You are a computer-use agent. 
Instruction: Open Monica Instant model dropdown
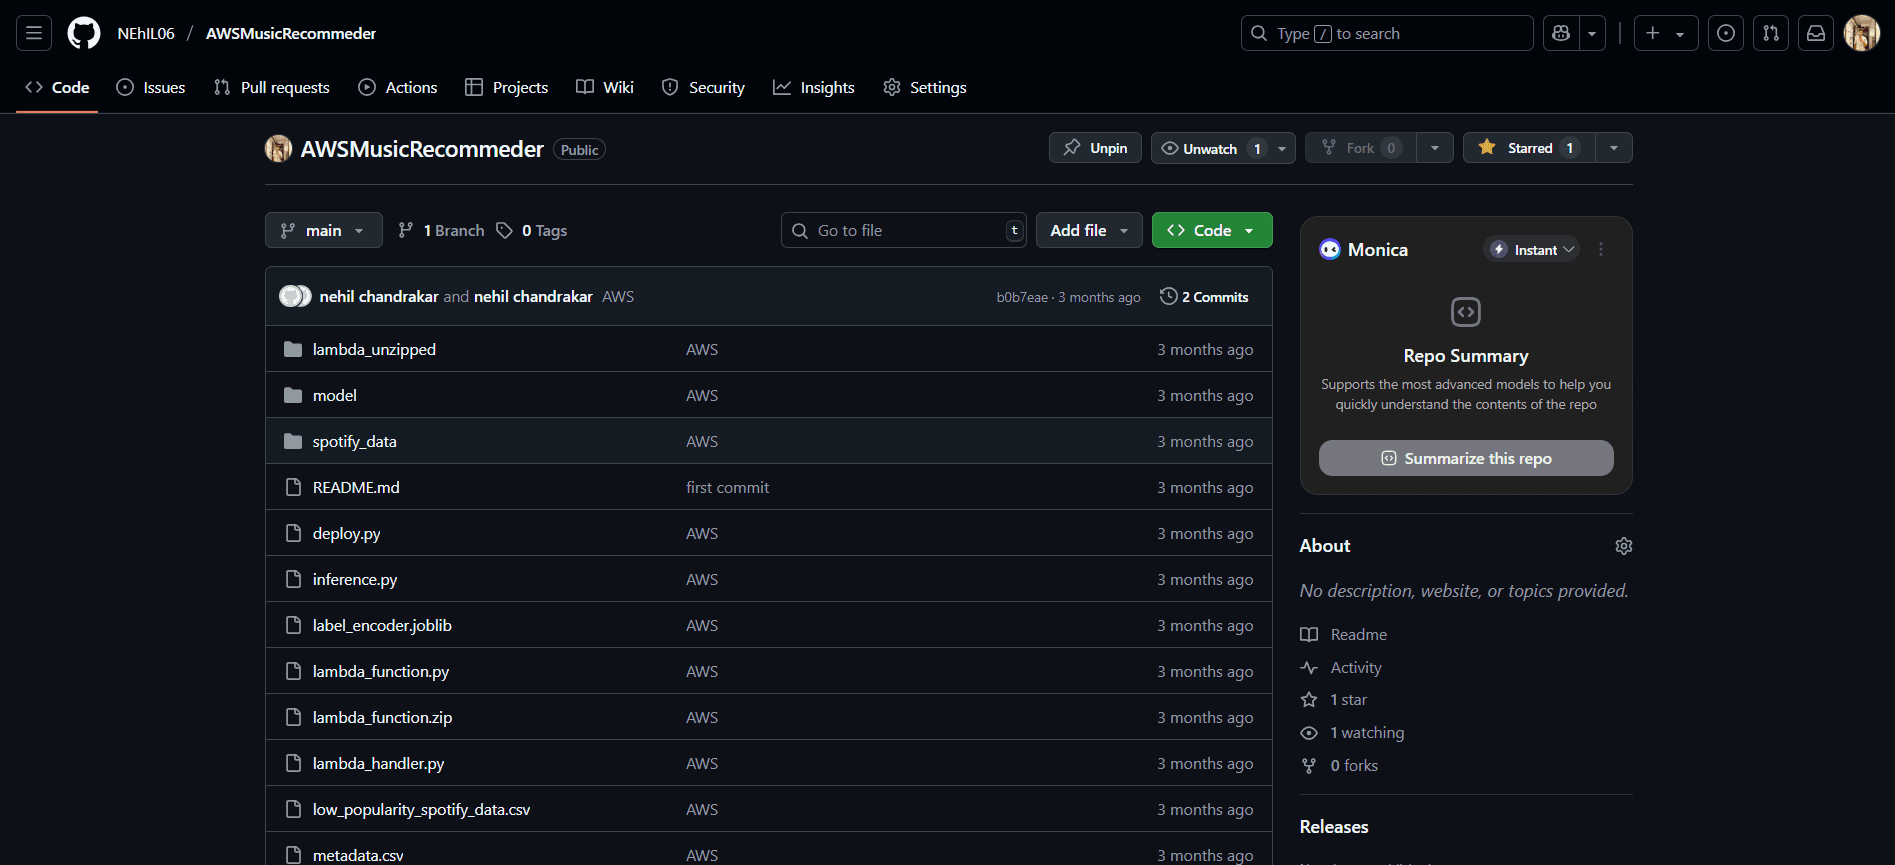click(1532, 250)
